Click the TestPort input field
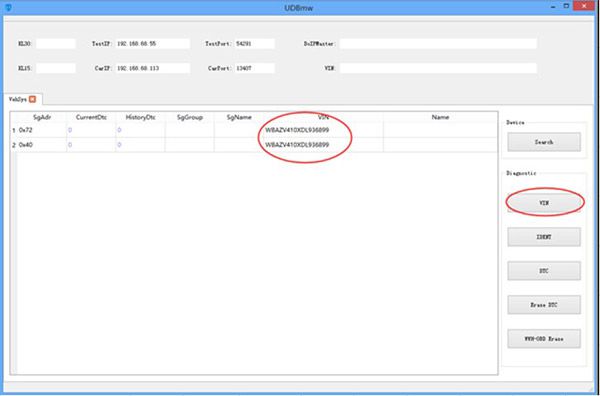This screenshot has height=396, width=600. (x=254, y=44)
